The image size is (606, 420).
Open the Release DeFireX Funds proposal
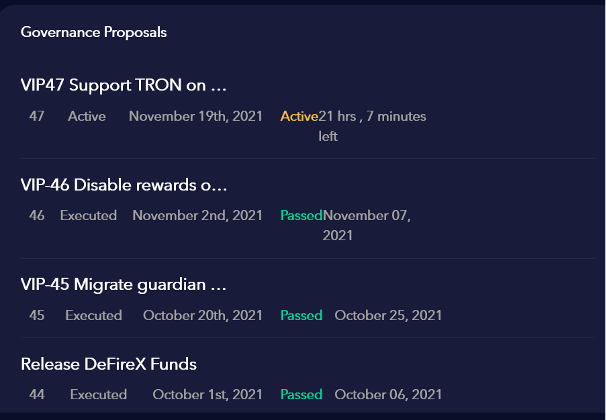click(x=109, y=364)
